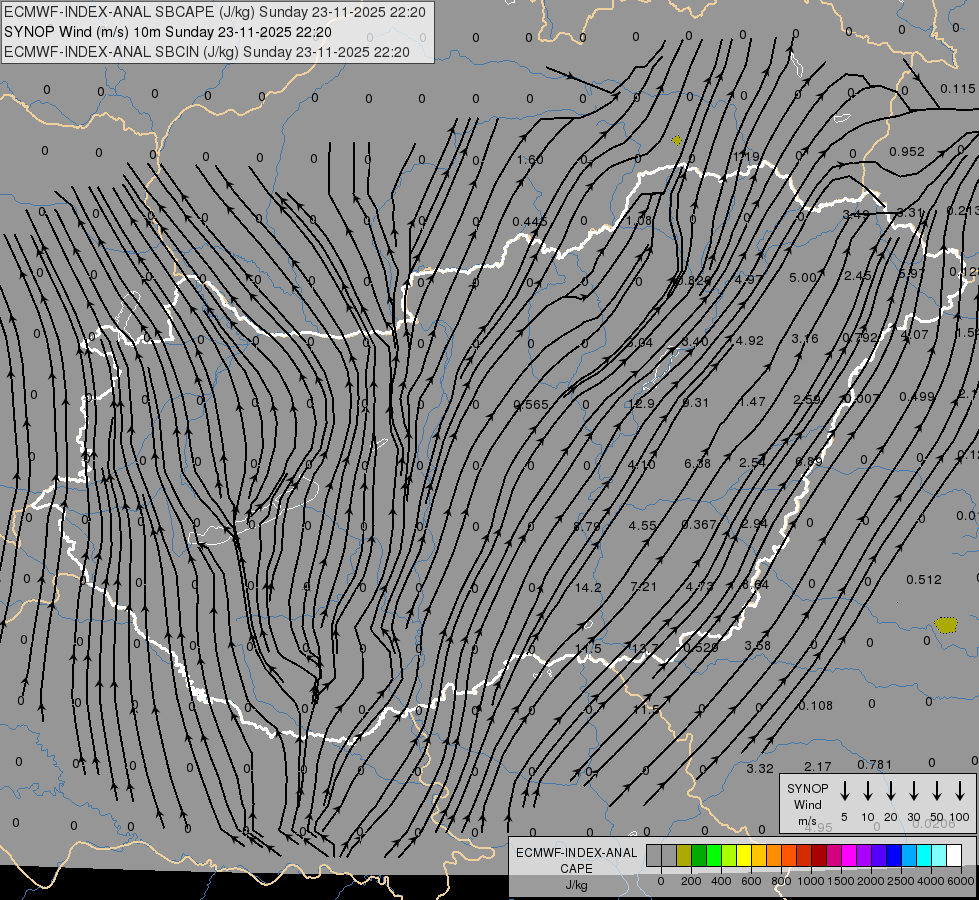Screen dimensions: 979x900
Task: Pick the dark green CAPE colorbar swatch
Action: 699,856
